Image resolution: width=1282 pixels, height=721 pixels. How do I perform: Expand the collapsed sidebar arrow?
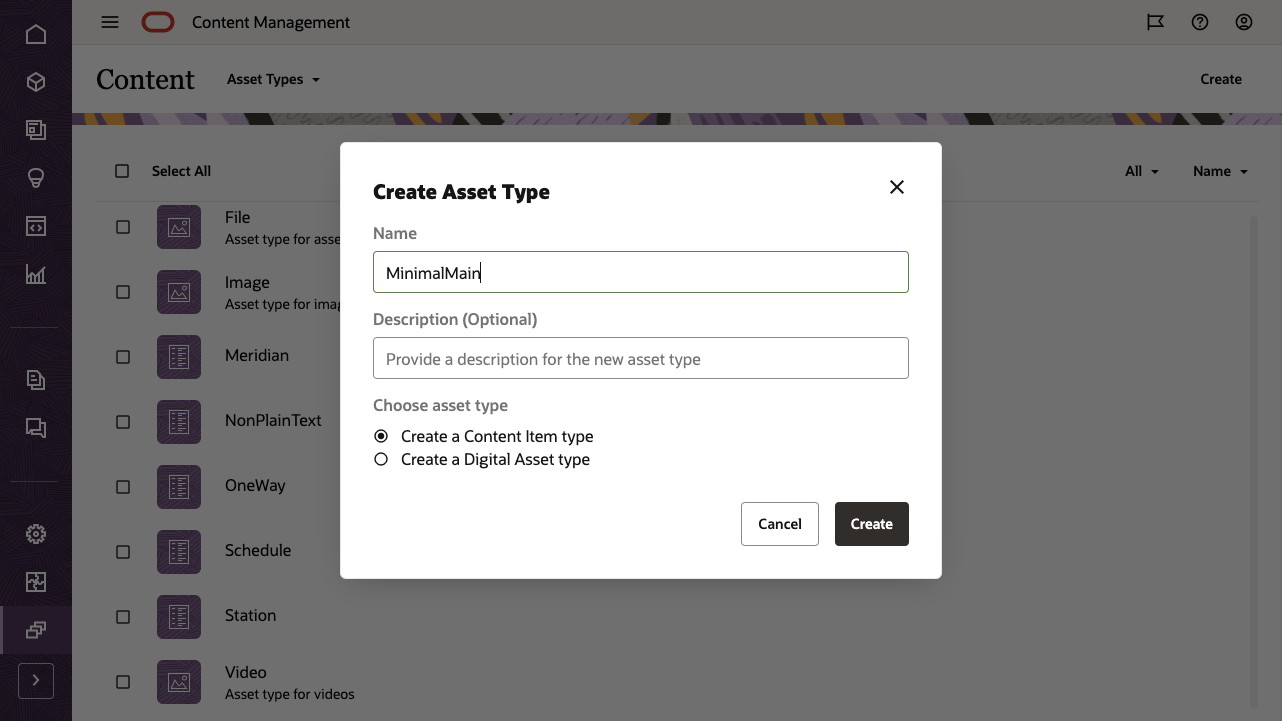[x=35, y=680]
